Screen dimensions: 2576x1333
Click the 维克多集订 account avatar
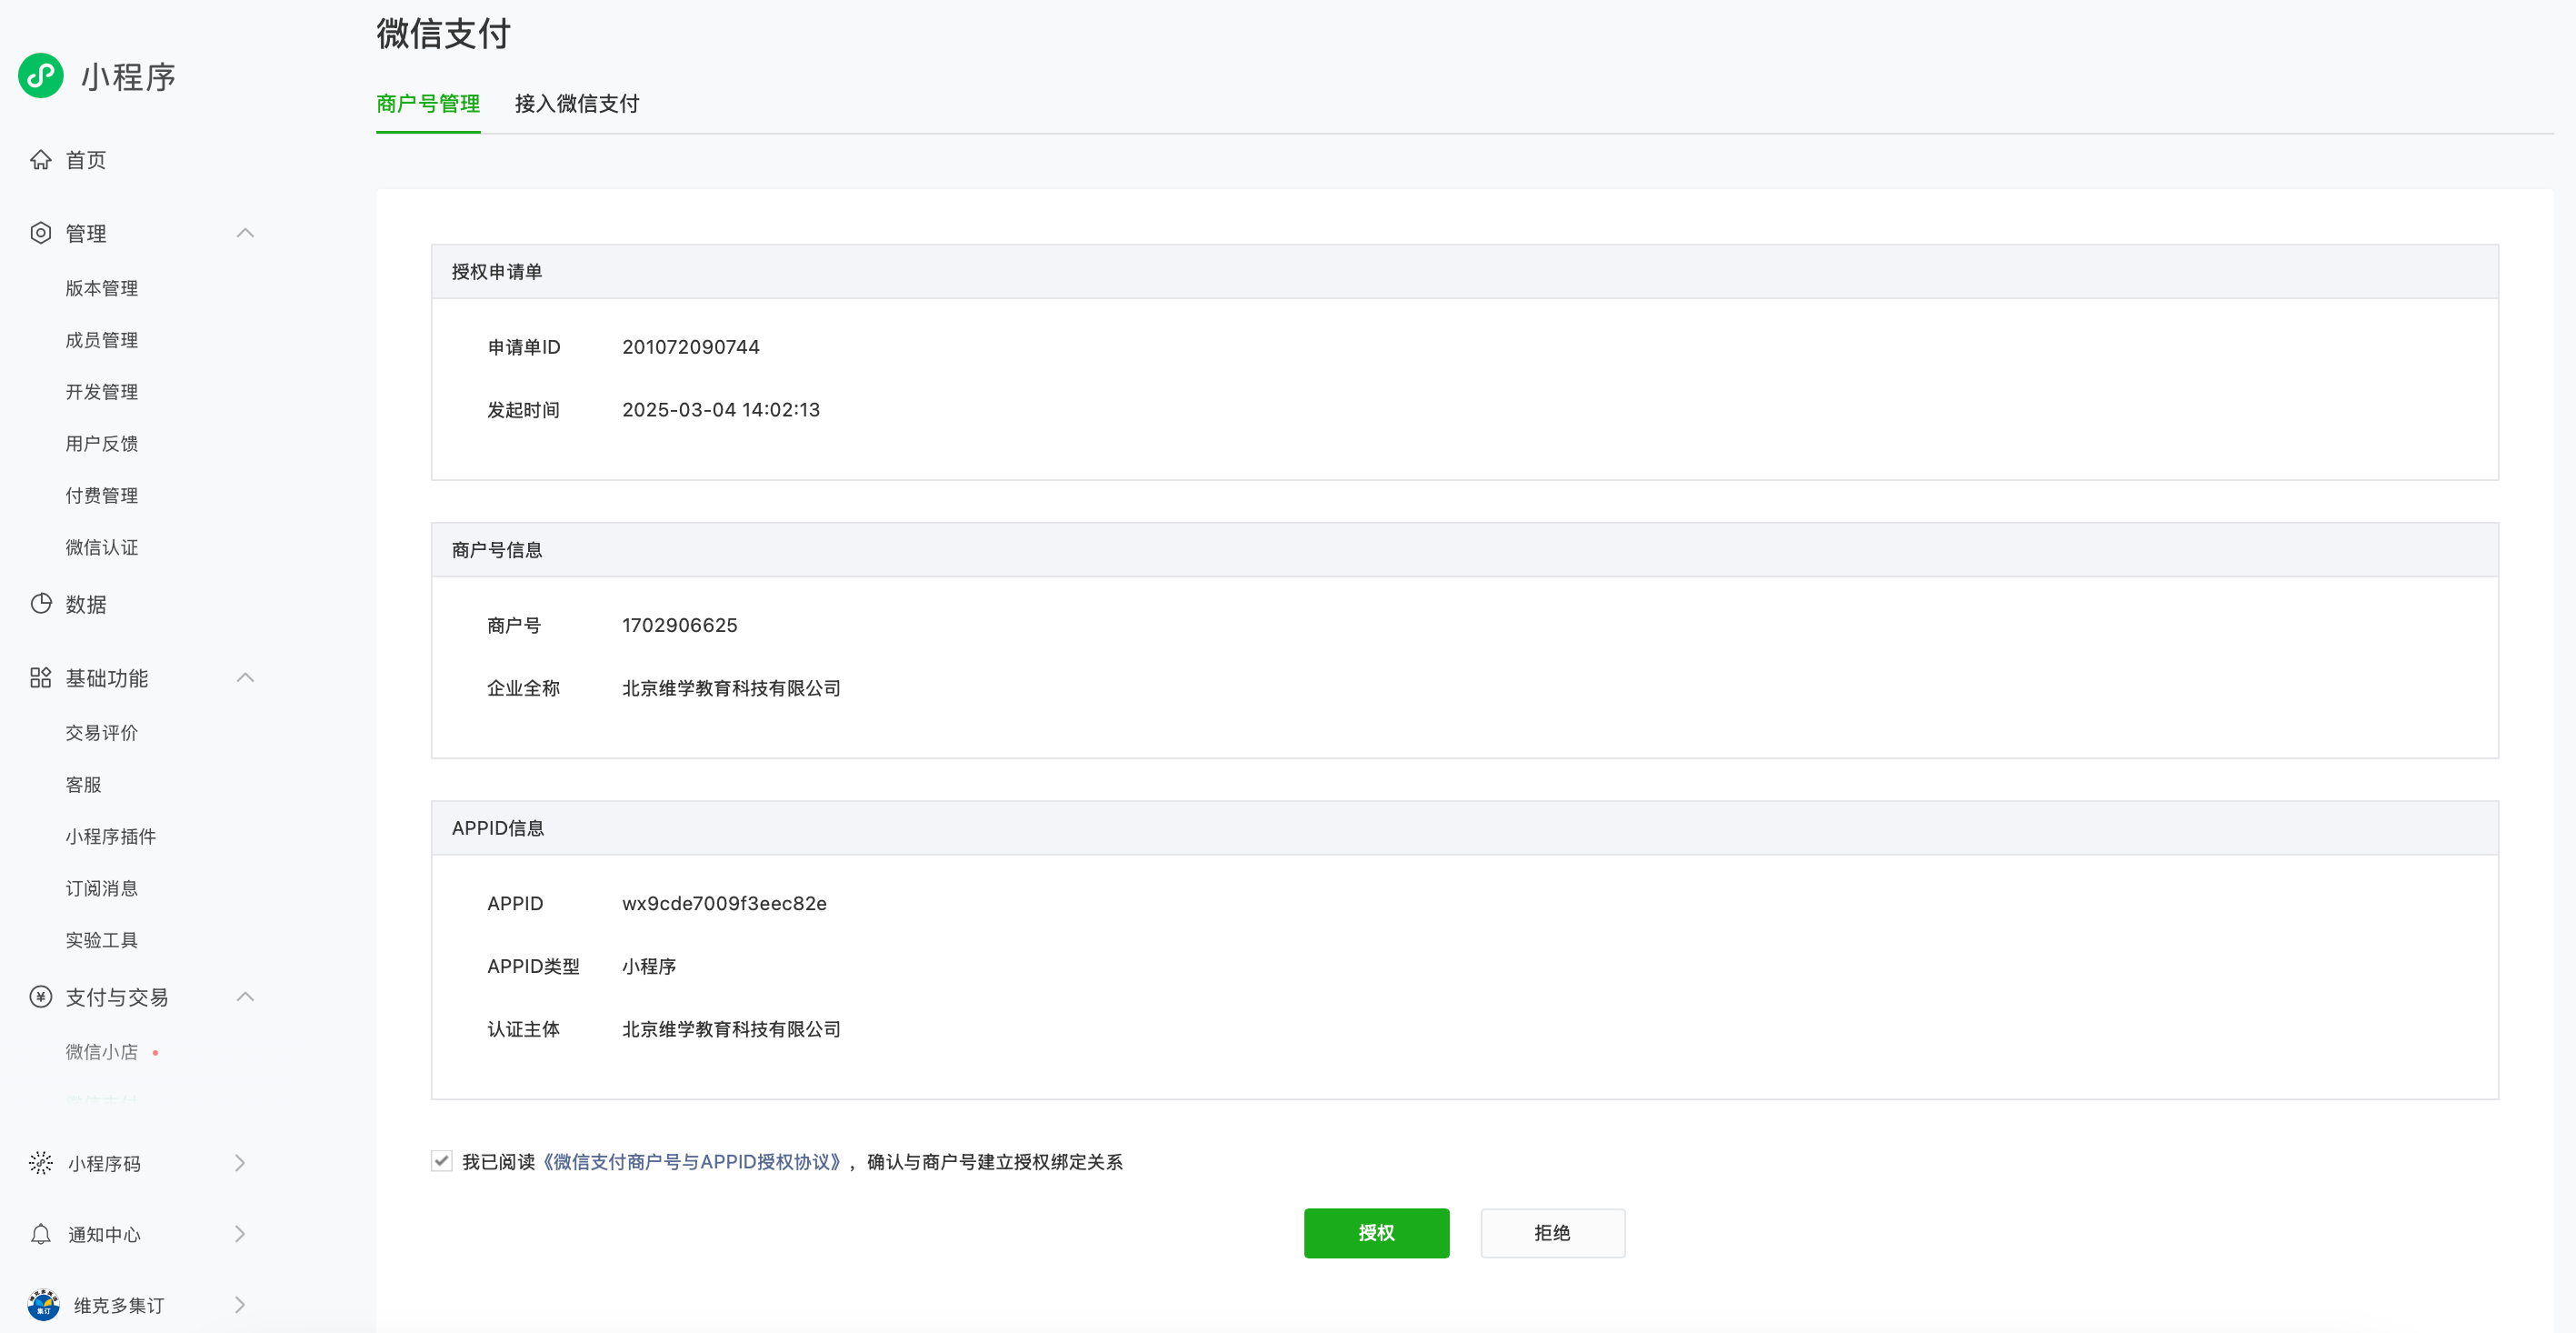point(43,1305)
